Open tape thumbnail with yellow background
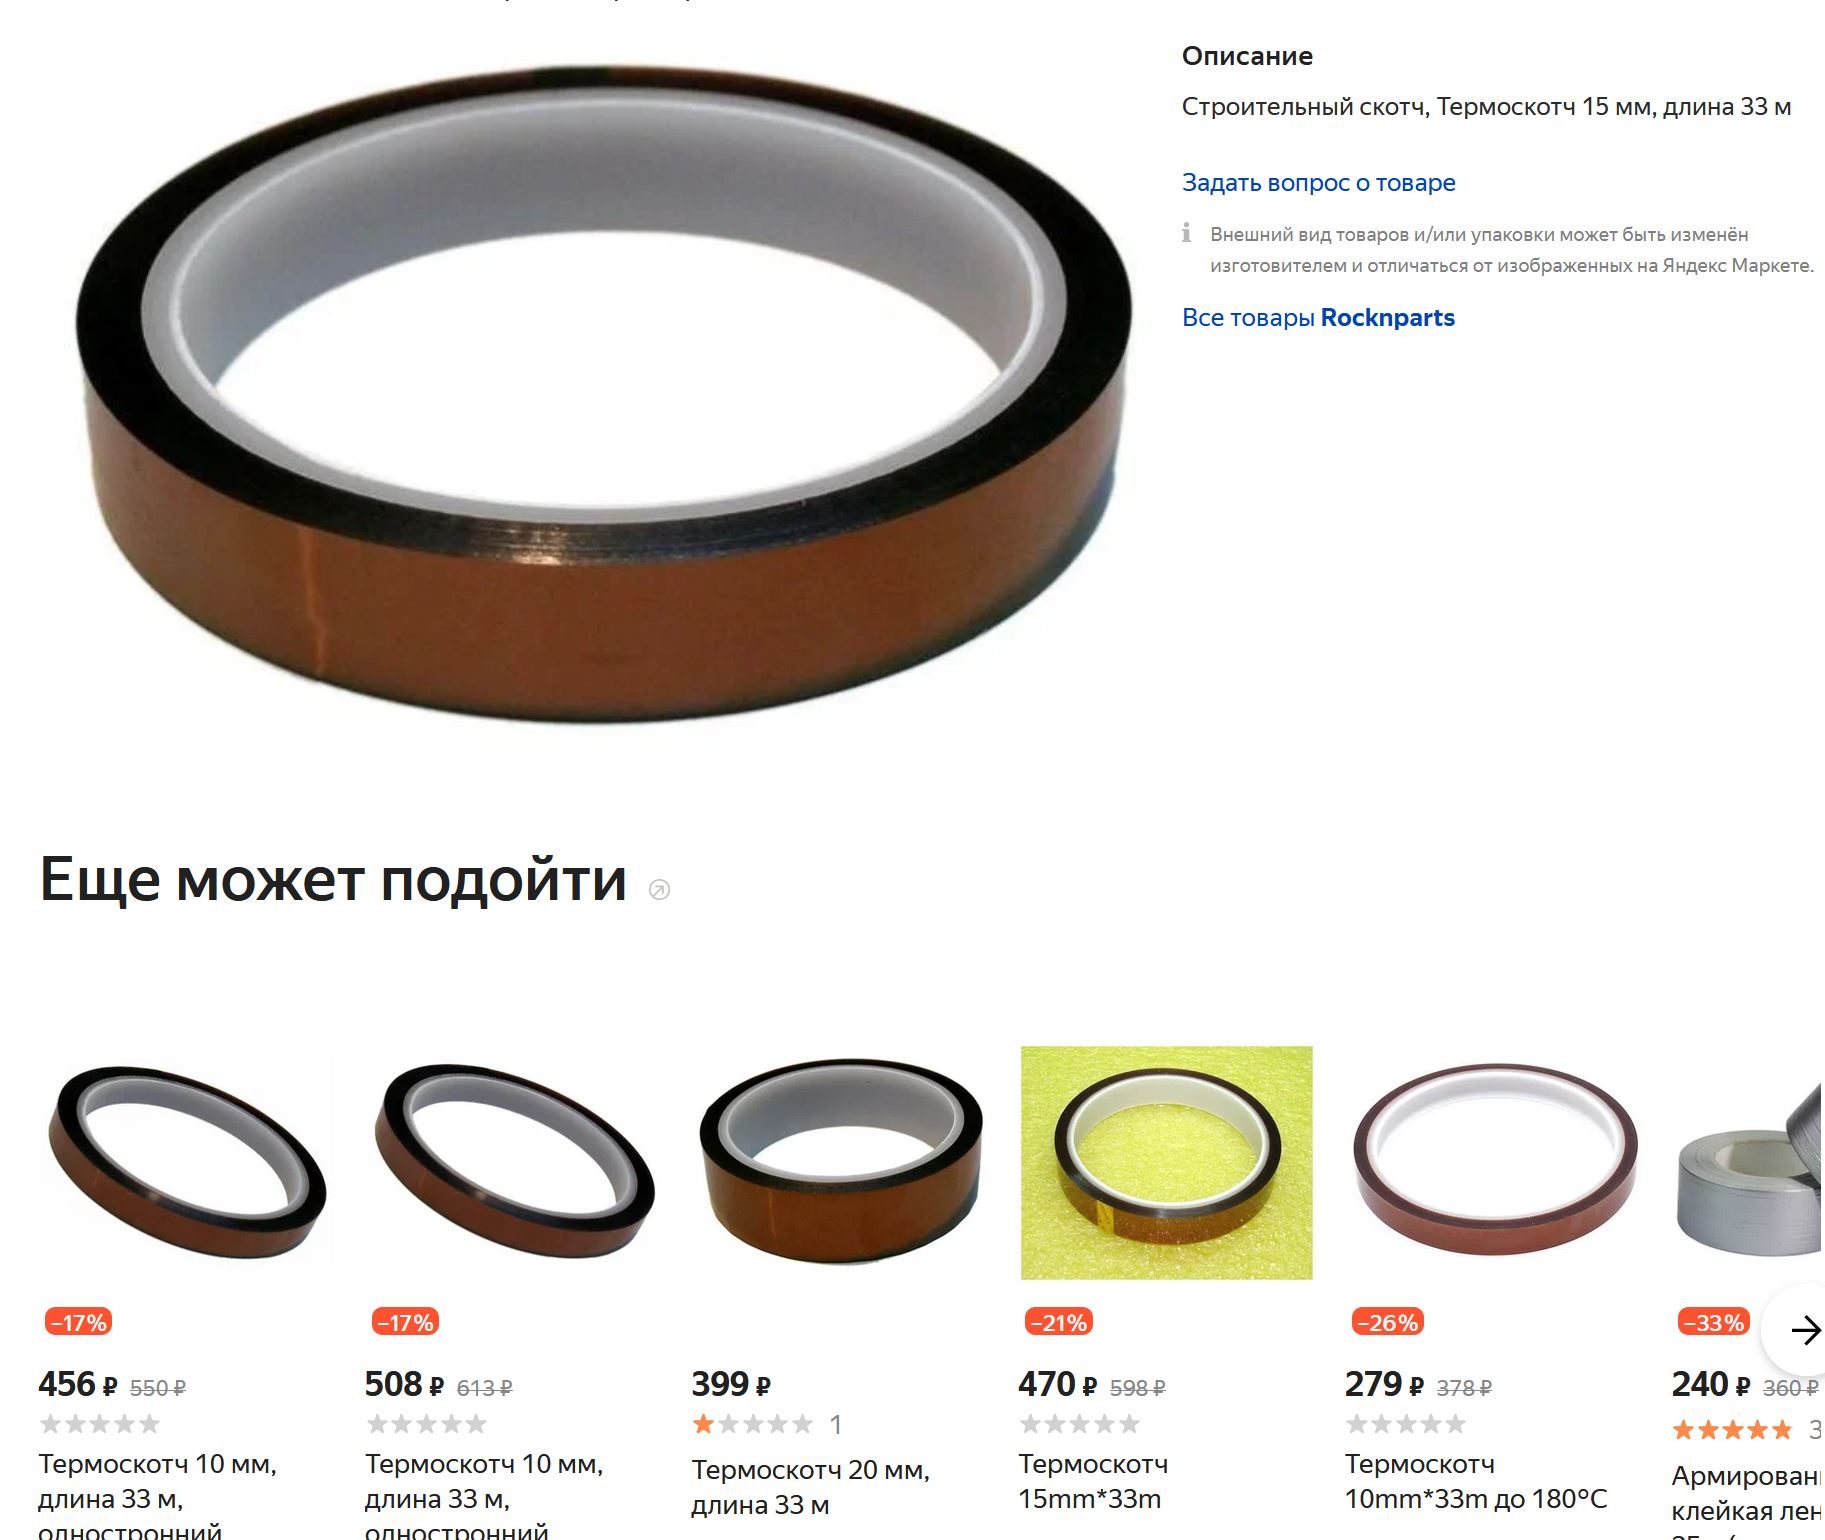 (x=1167, y=1162)
